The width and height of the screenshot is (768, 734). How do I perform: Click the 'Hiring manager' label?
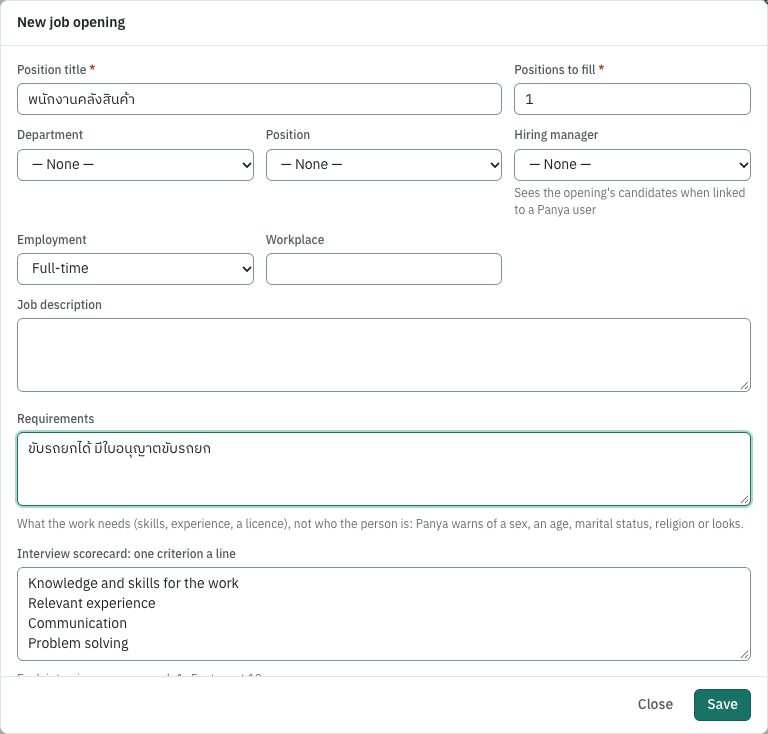[x=556, y=135]
